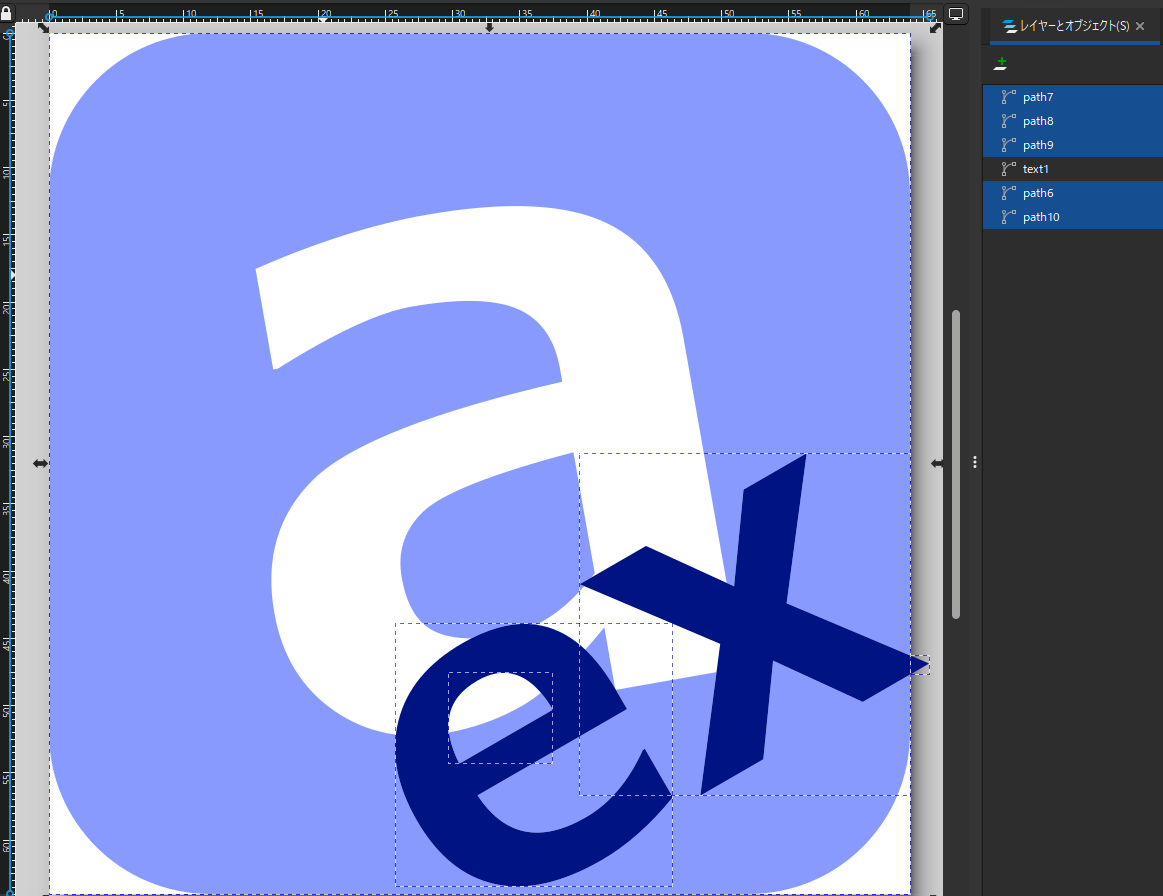This screenshot has width=1163, height=896.
Task: Toggle the color-managed display monitor icon
Action: [x=956, y=14]
